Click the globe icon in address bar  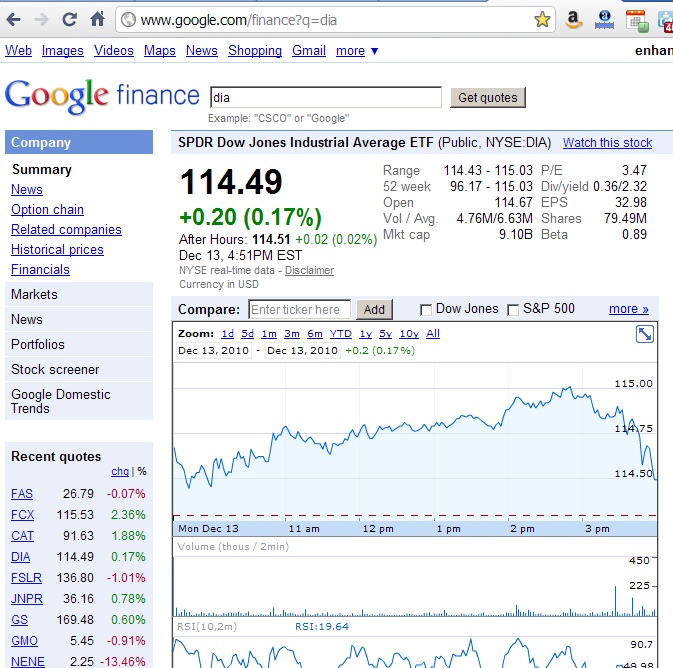[128, 20]
